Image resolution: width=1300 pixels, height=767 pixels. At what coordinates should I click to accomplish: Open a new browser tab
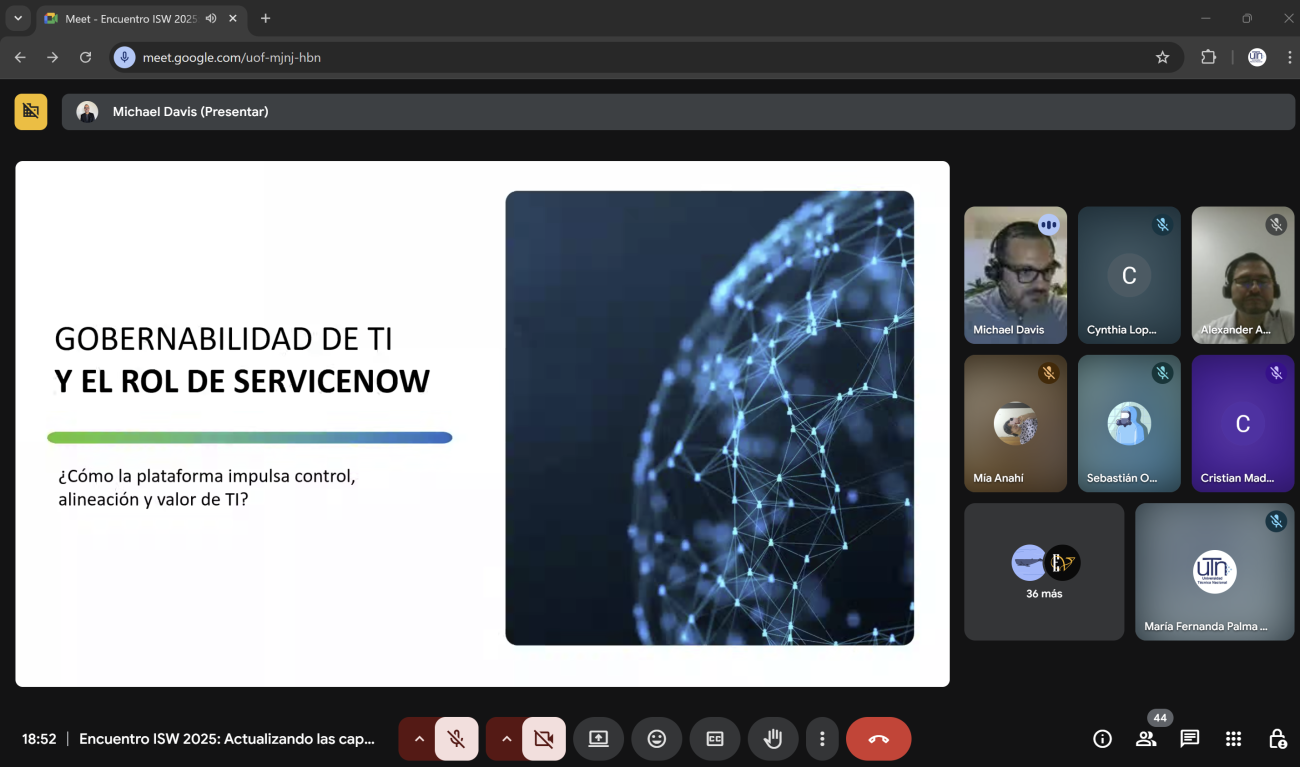265,19
